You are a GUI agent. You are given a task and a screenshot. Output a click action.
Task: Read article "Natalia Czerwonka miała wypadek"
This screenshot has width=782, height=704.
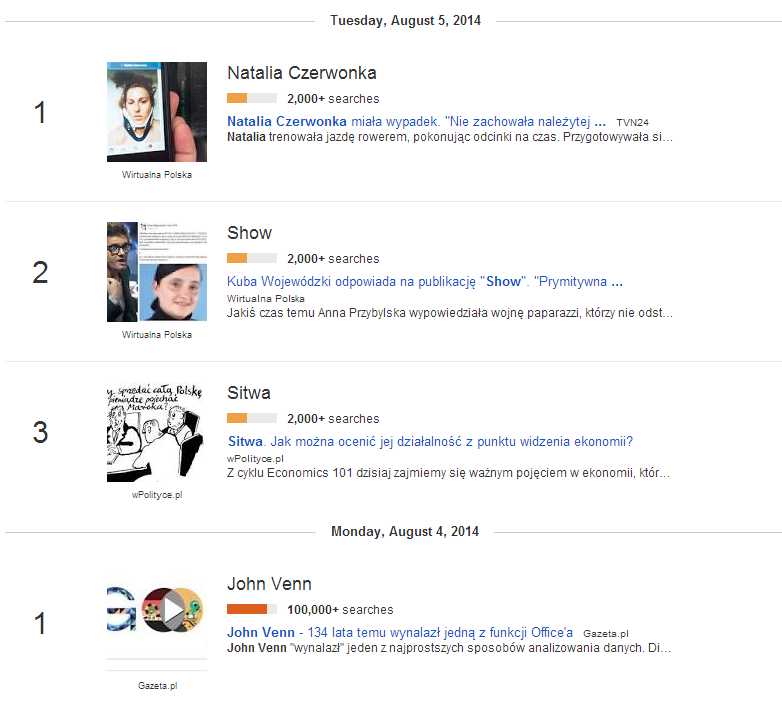pyautogui.click(x=416, y=121)
